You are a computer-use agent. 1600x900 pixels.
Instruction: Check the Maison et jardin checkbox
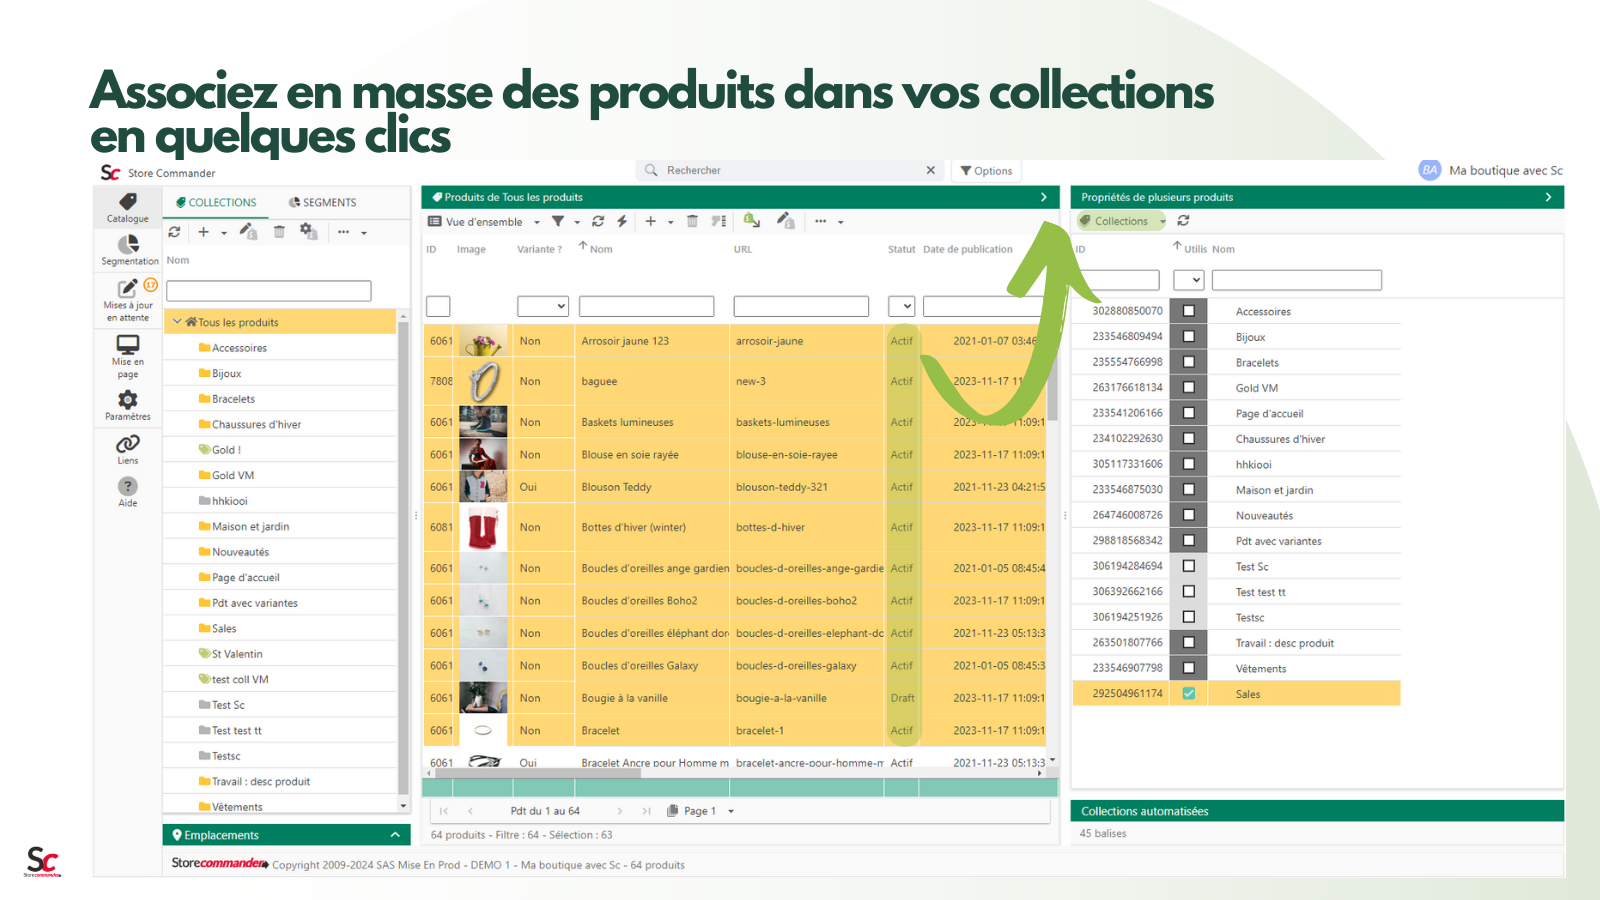pyautogui.click(x=1189, y=490)
